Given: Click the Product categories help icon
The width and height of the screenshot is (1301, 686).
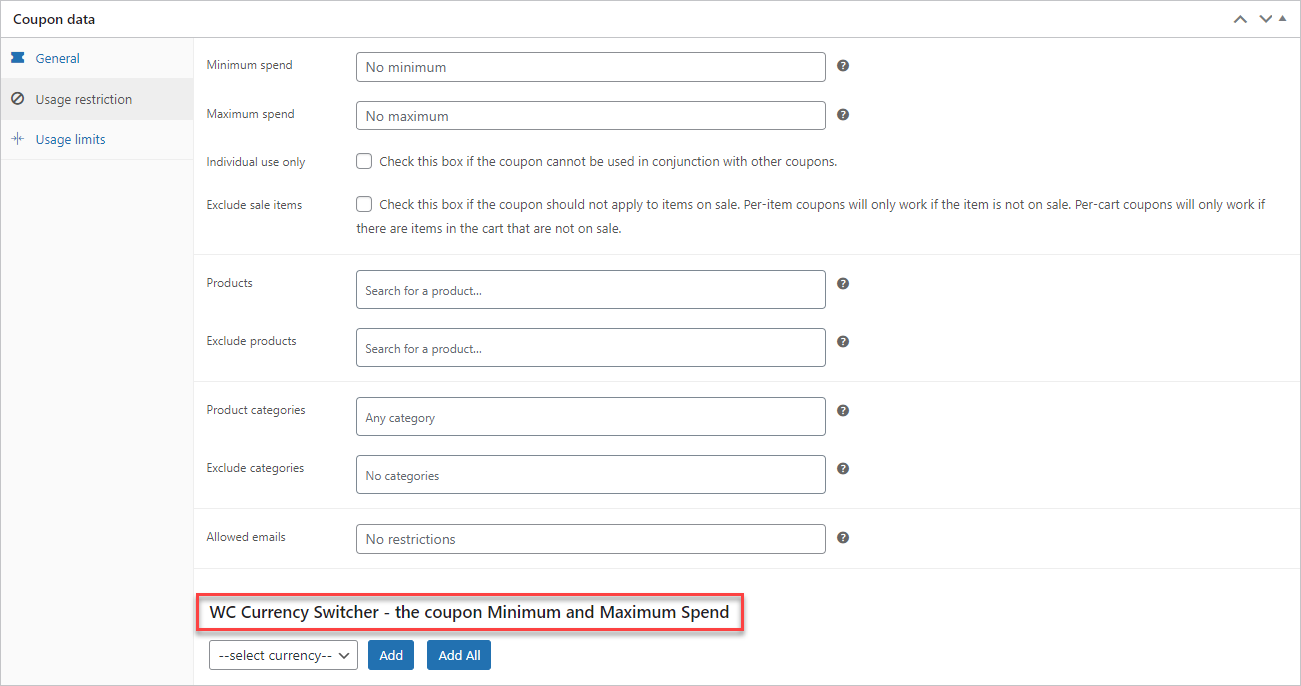Looking at the screenshot, I should click(843, 411).
